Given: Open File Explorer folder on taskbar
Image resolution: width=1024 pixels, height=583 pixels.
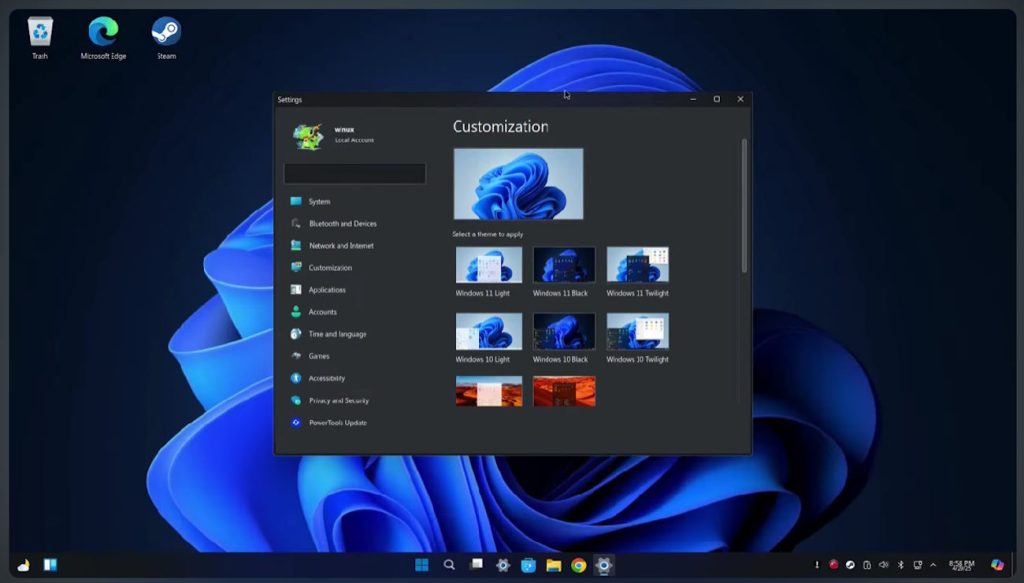Looking at the screenshot, I should click(x=554, y=565).
